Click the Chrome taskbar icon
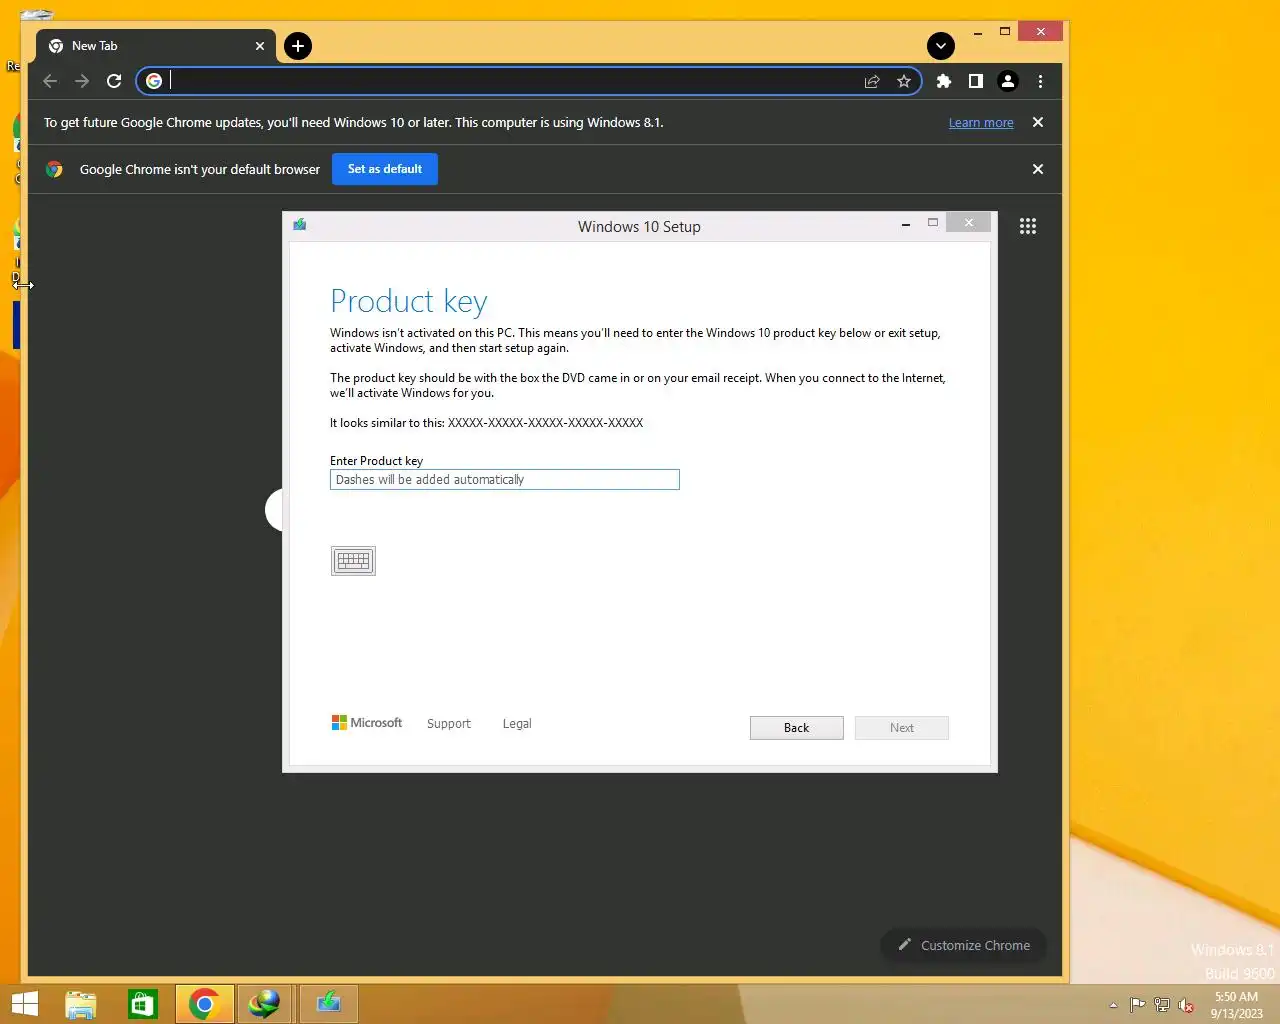Screen dimensions: 1280x1024 tap(204, 1004)
